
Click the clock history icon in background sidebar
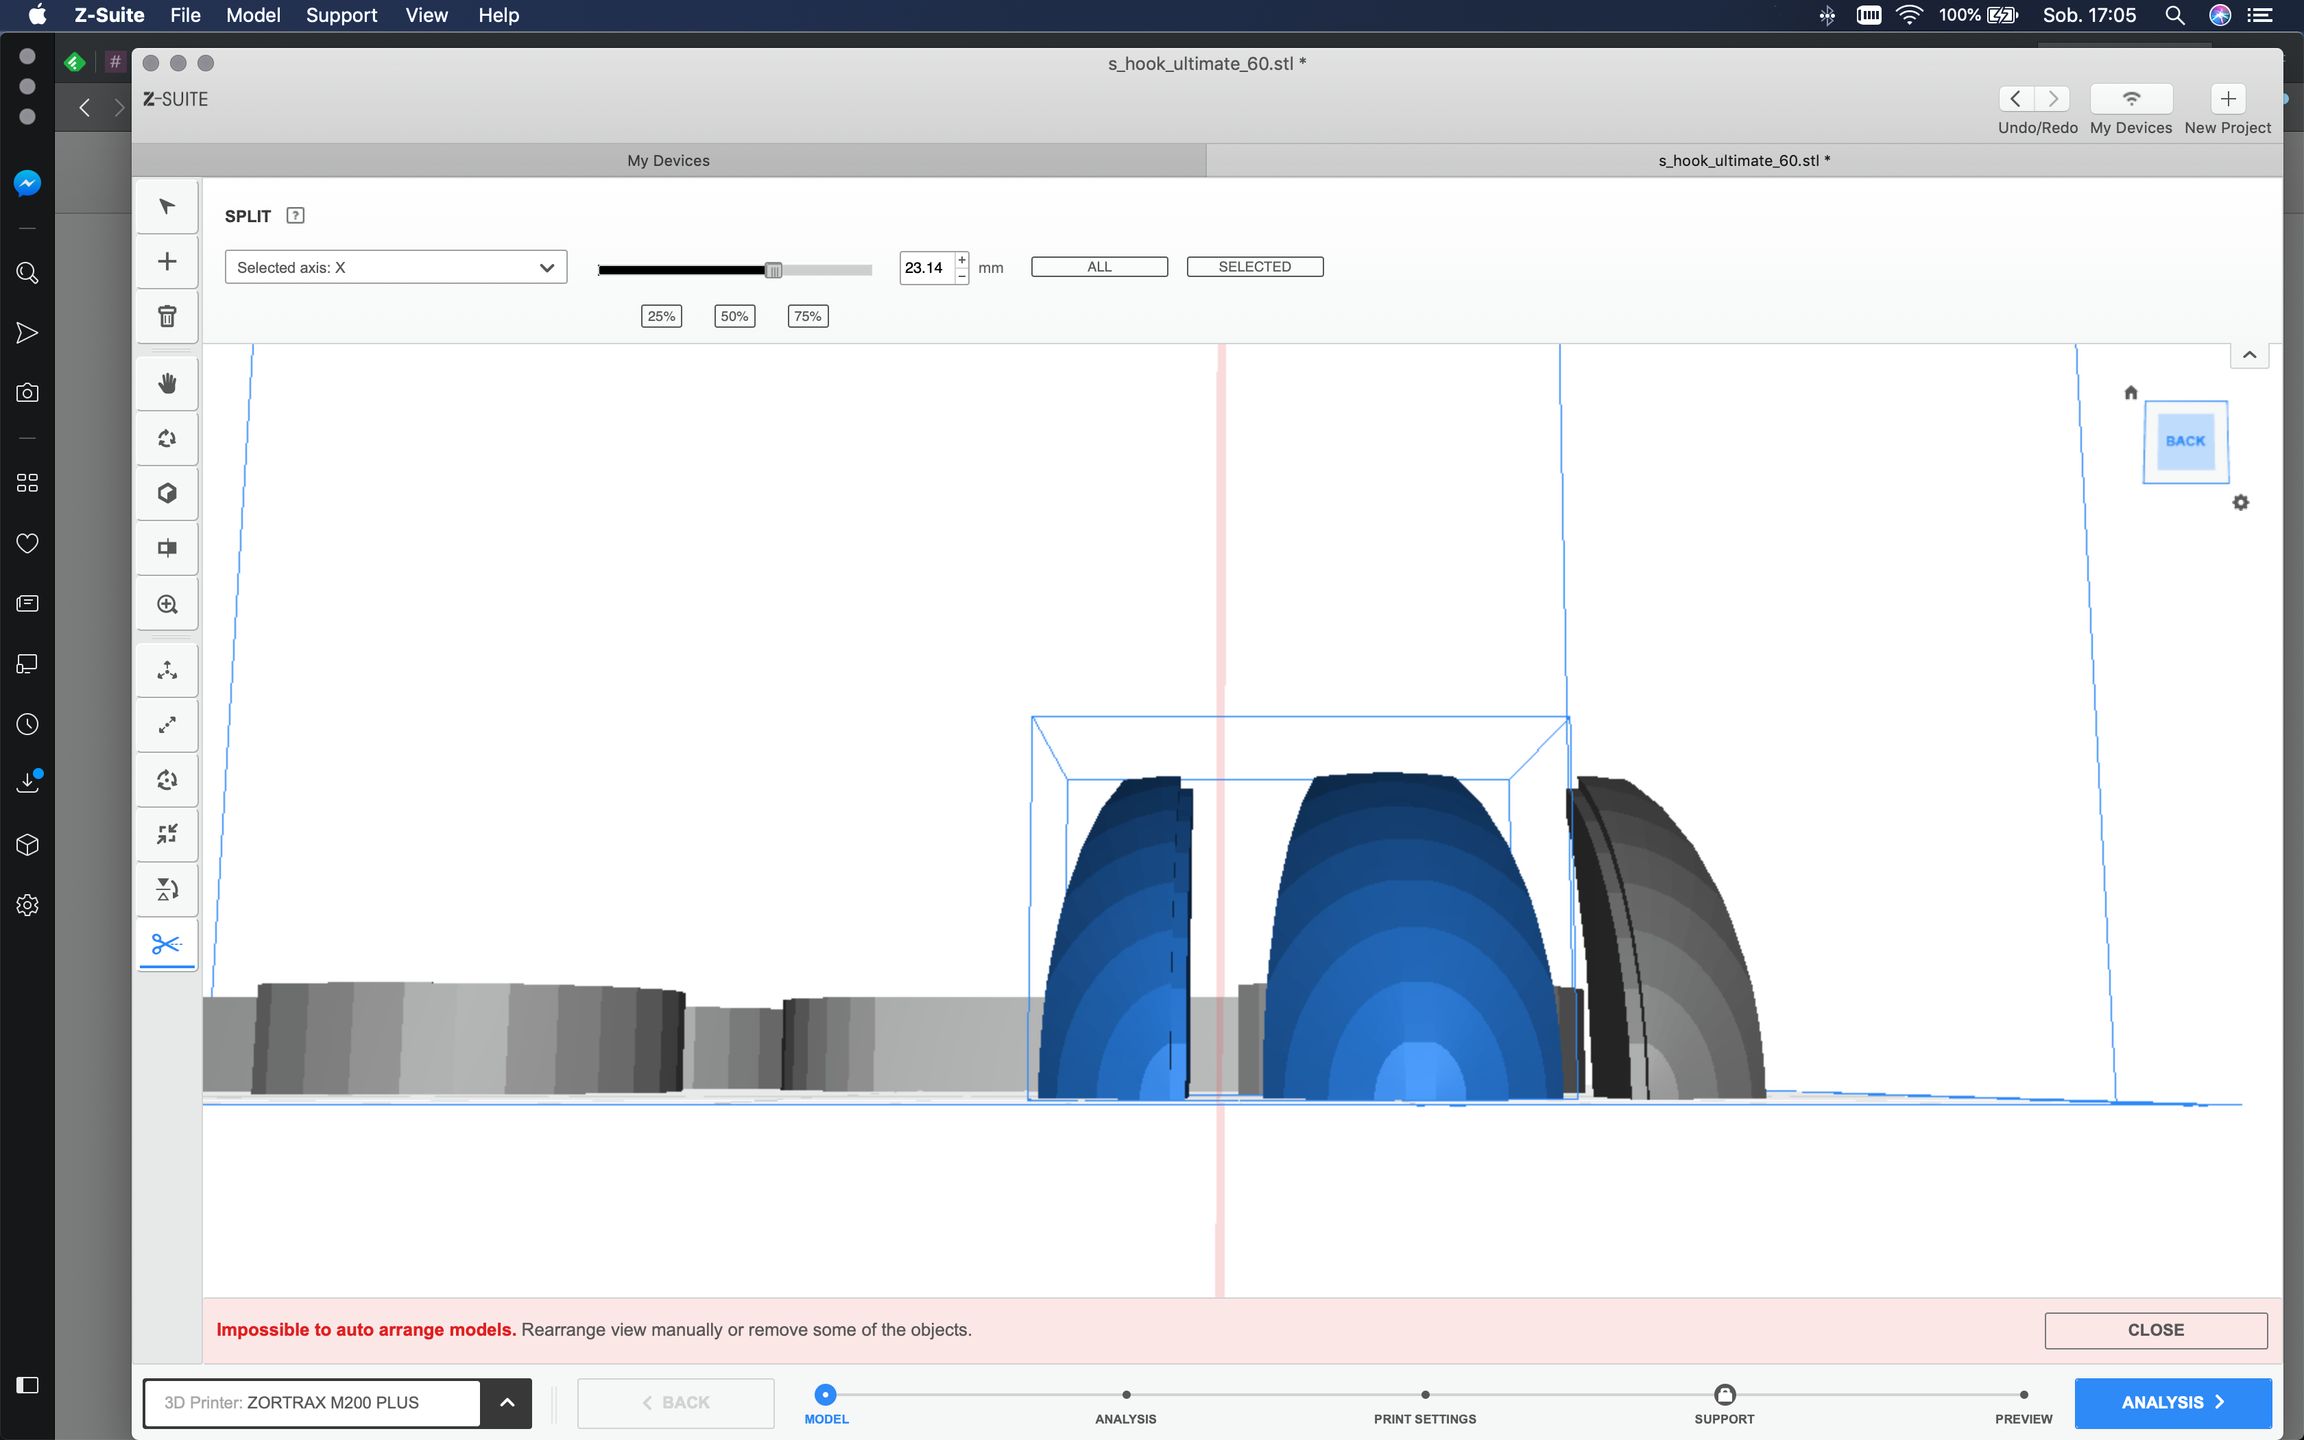coord(27,724)
